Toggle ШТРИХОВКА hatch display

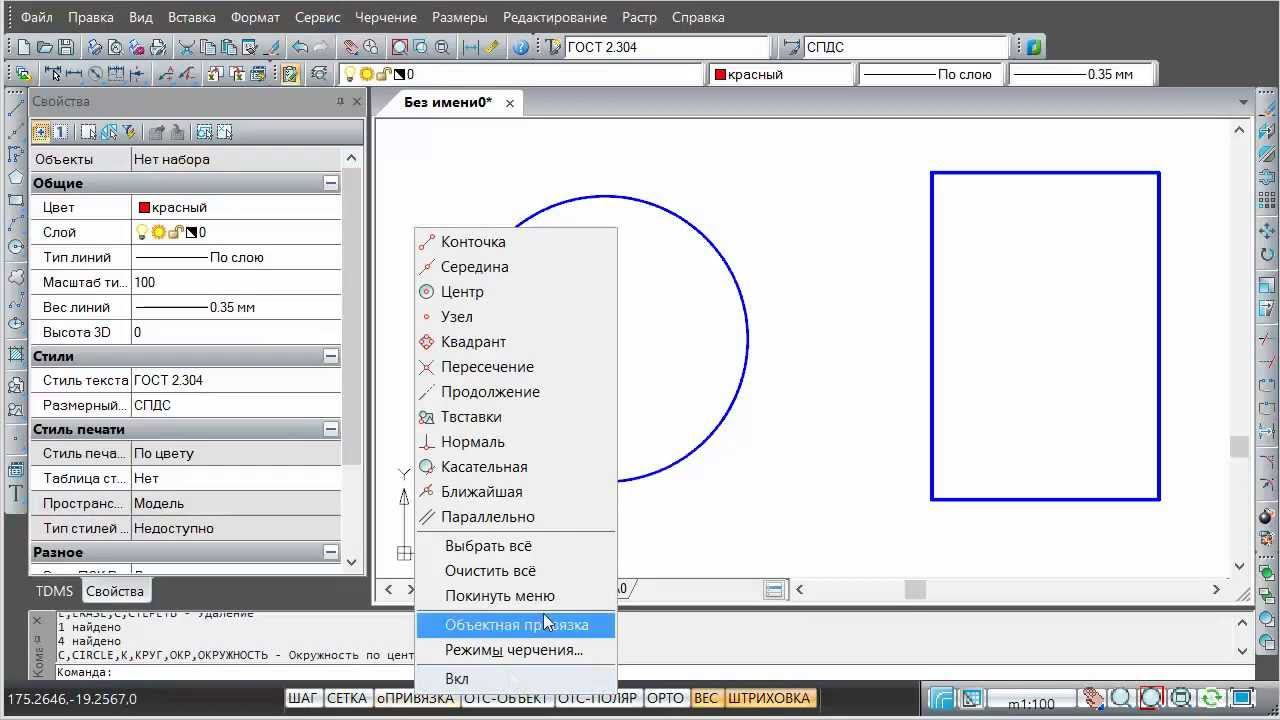point(769,698)
